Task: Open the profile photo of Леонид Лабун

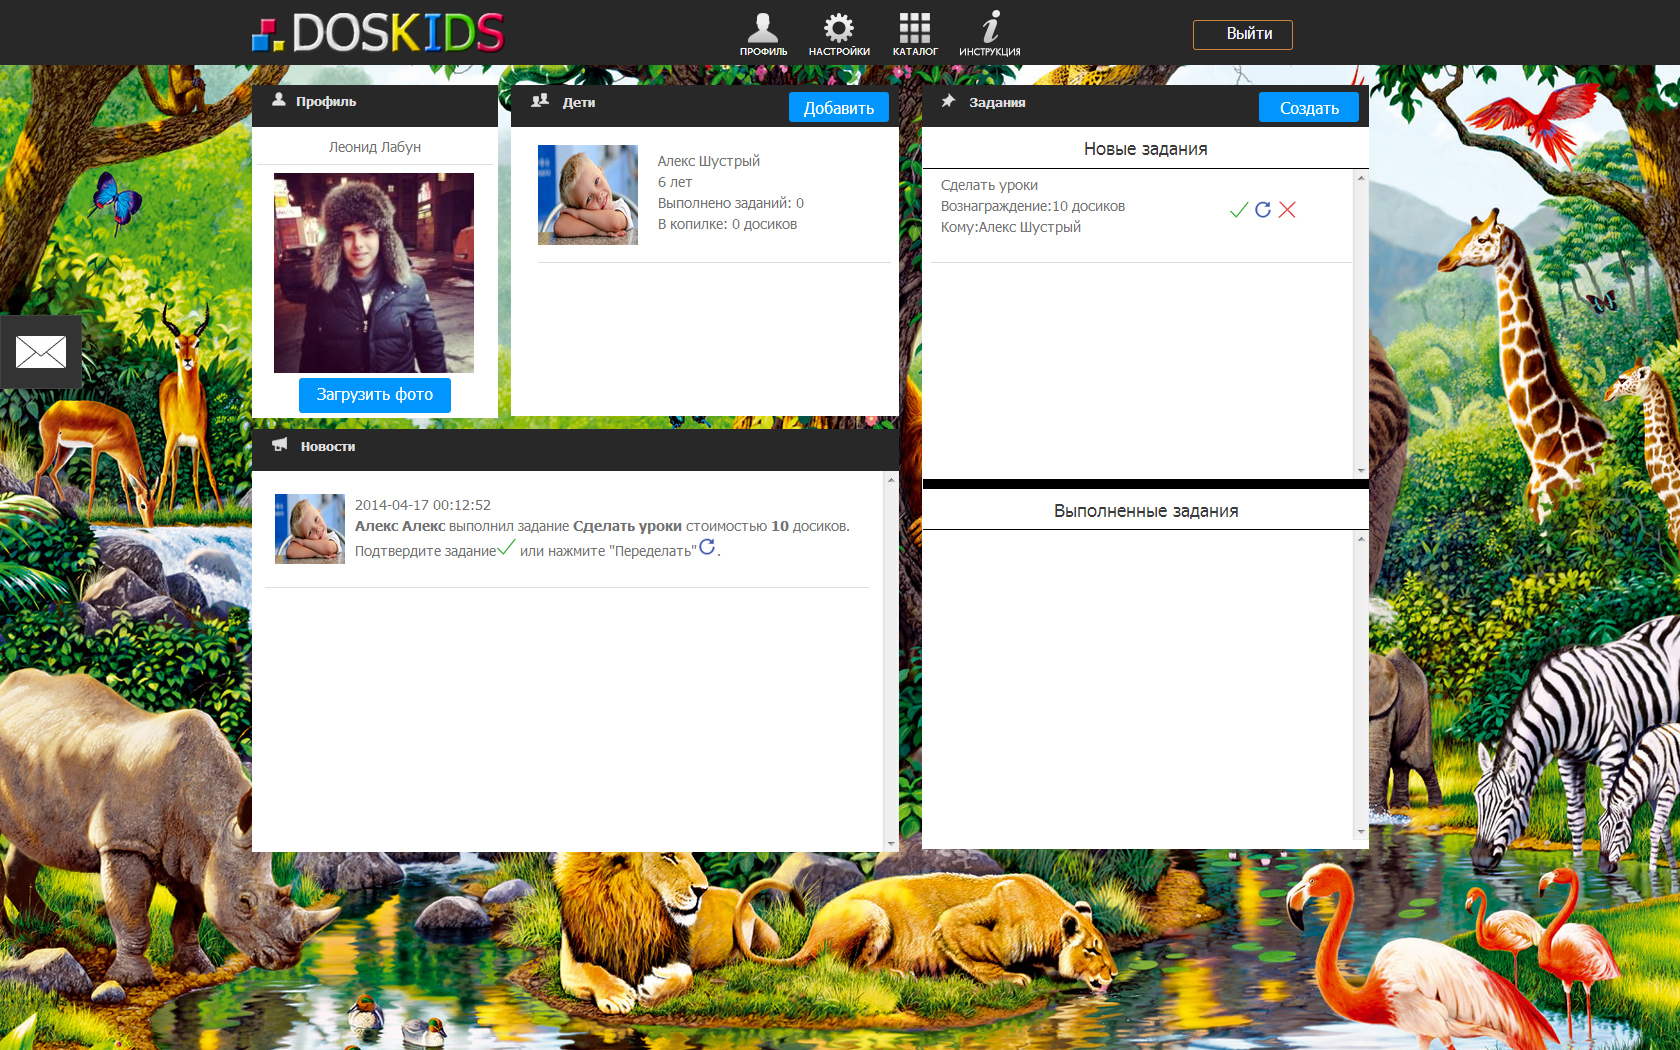Action: click(x=374, y=273)
